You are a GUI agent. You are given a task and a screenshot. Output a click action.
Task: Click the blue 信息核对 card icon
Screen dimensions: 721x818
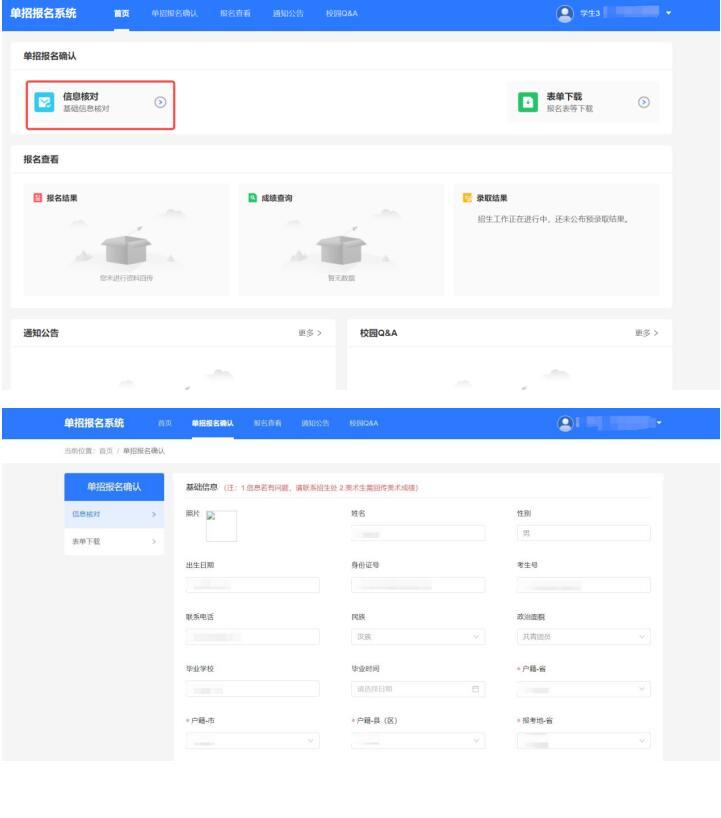tap(45, 102)
